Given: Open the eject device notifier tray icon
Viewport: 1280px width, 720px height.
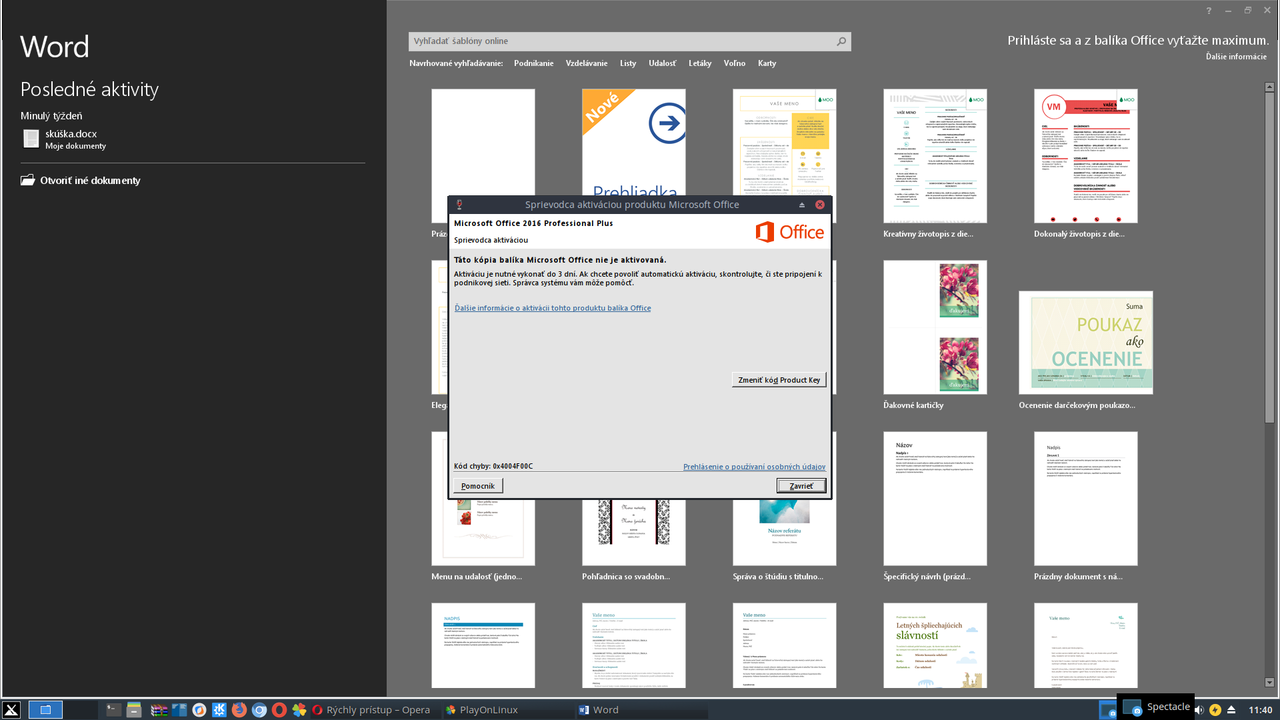Looking at the screenshot, I should pos(1232,710).
